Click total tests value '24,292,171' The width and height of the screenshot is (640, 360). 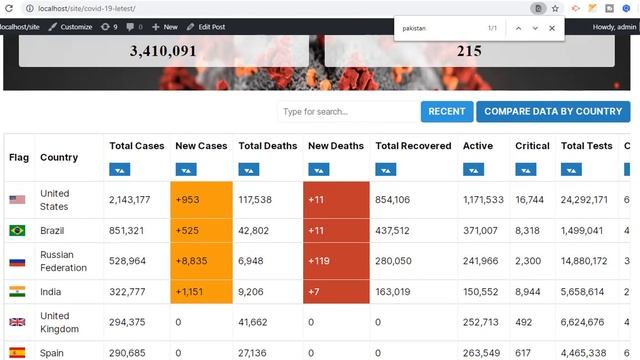[584, 200]
